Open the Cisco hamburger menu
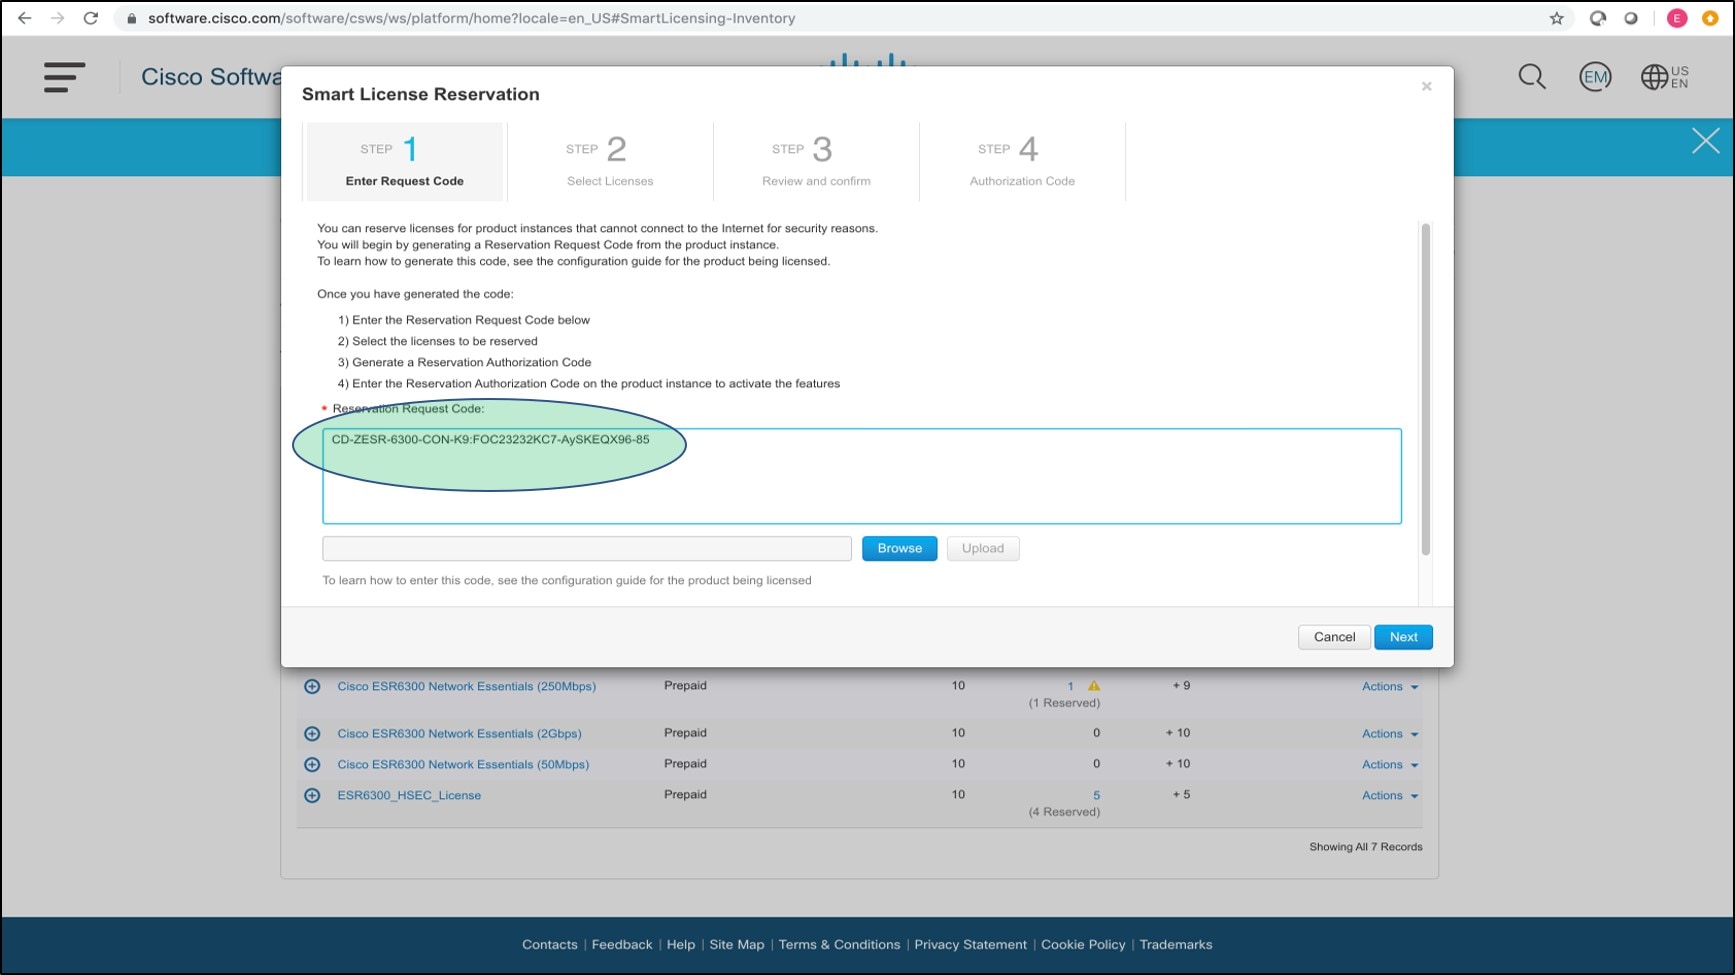This screenshot has height=975, width=1735. [x=64, y=77]
